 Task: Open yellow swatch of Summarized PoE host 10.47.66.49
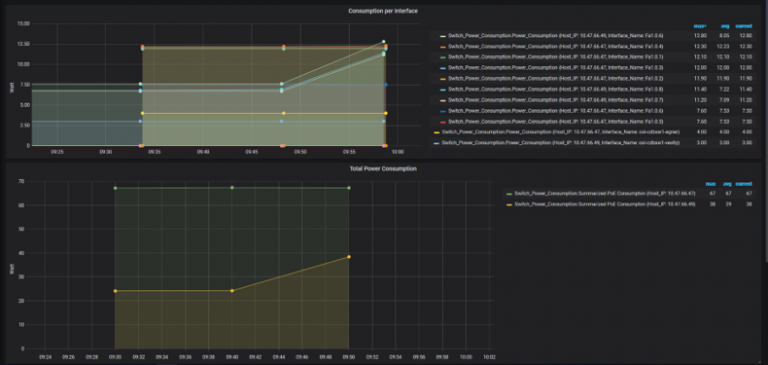pyautogui.click(x=509, y=204)
